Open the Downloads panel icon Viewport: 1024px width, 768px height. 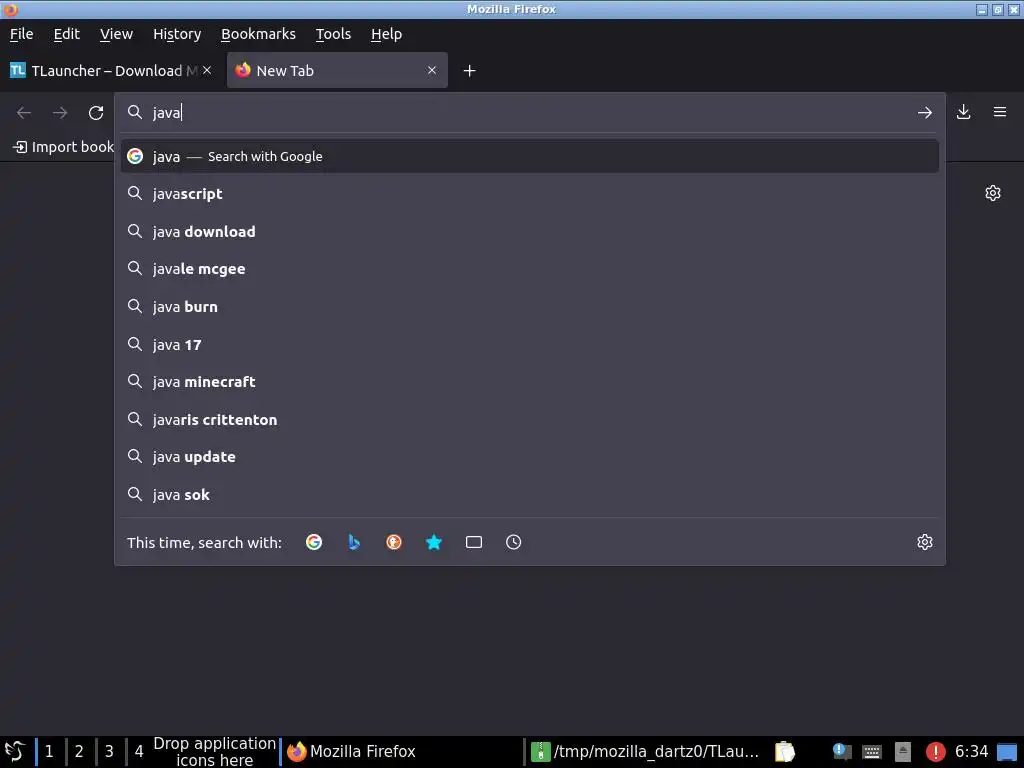pyautogui.click(x=963, y=112)
